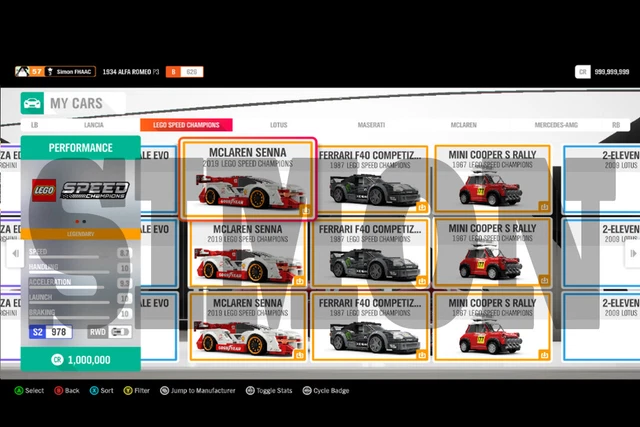The height and width of the screenshot is (427, 640).
Task: Click the Launch stat value '10'
Action: (x=124, y=298)
